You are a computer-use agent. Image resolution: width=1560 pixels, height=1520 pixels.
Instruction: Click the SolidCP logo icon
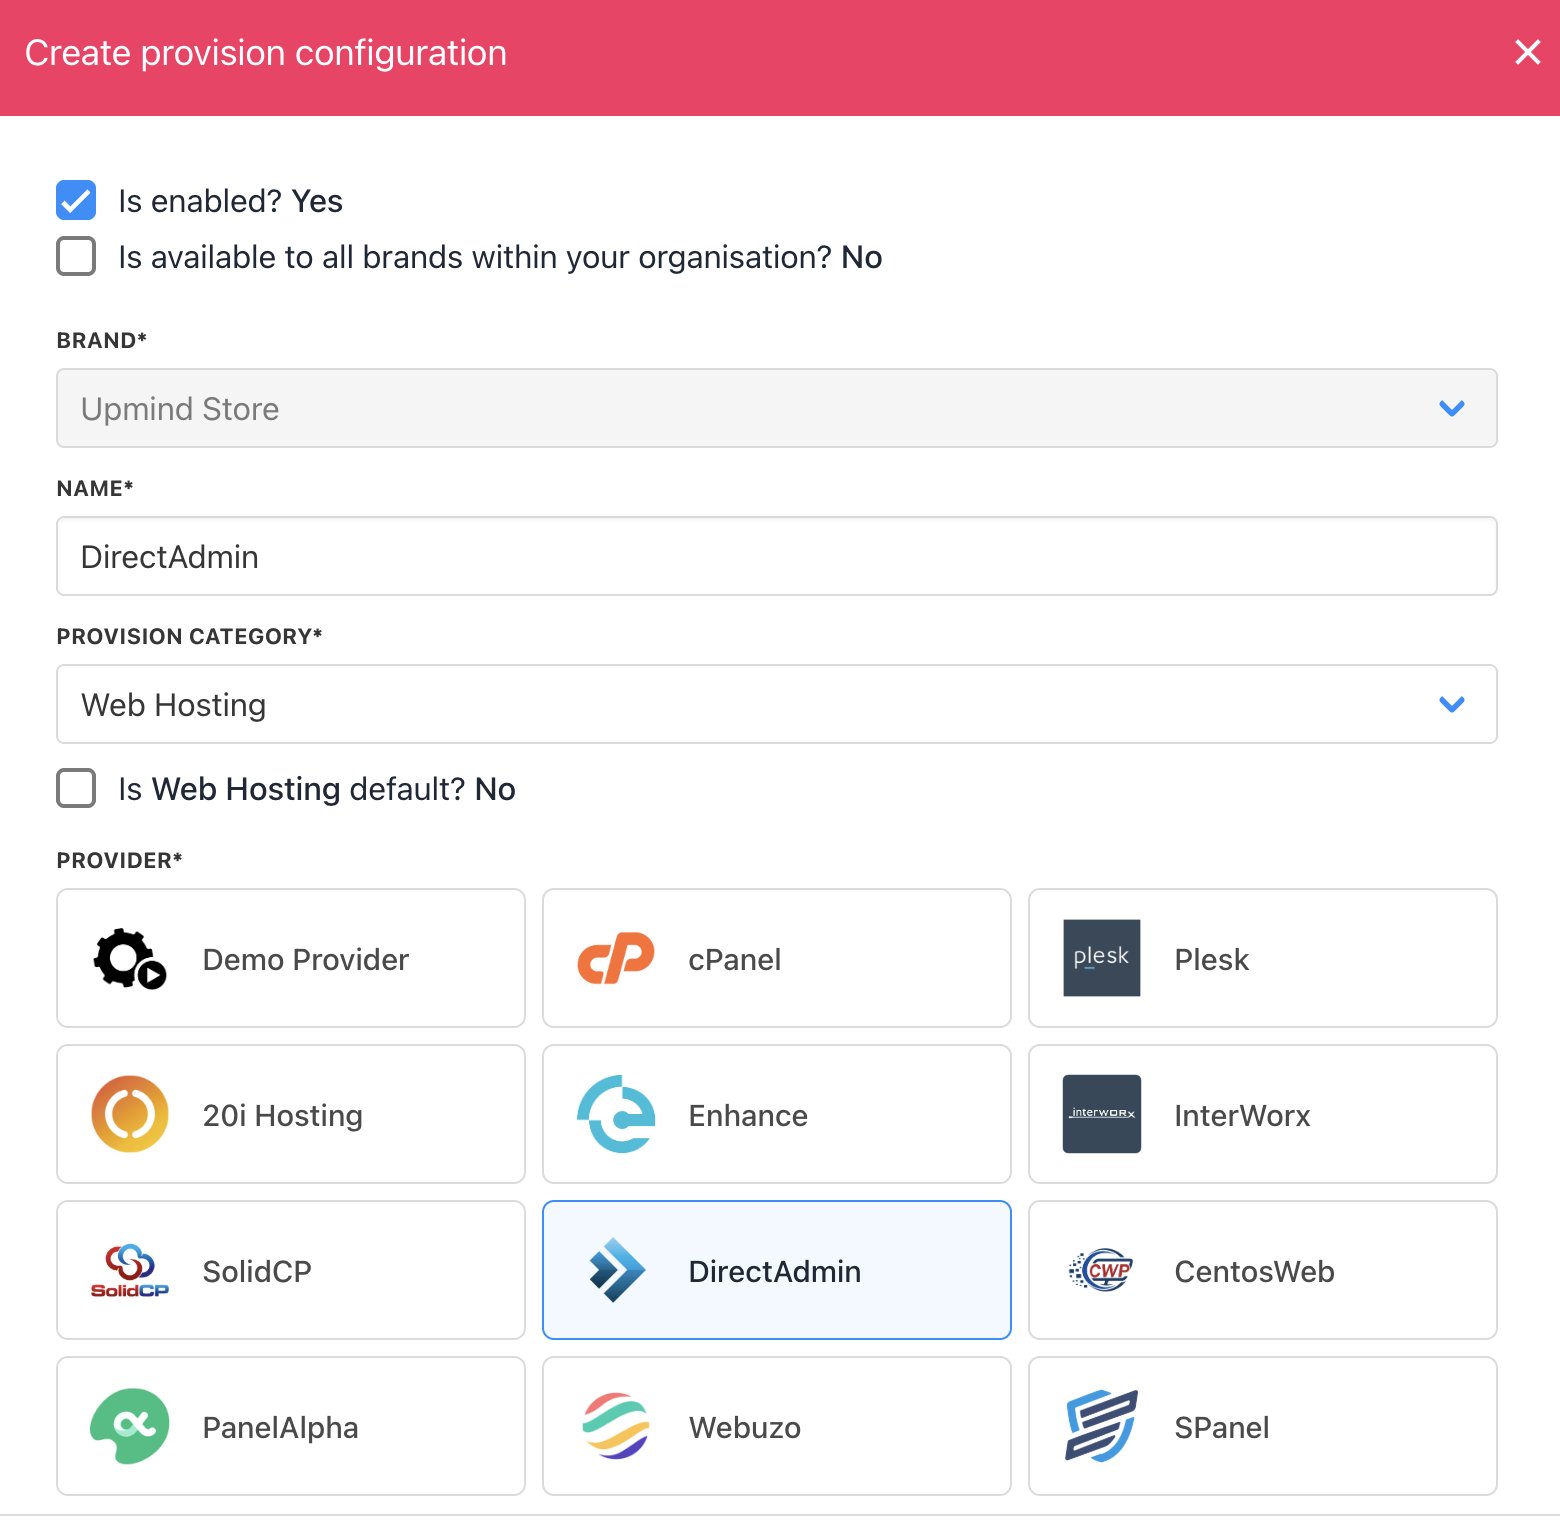(x=130, y=1270)
